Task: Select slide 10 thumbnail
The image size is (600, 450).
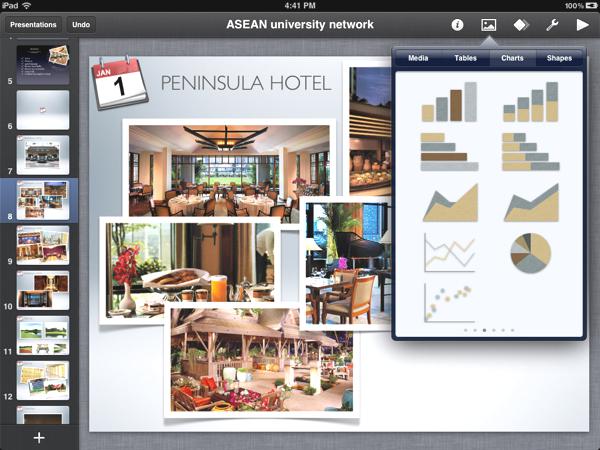Action: 43,290
